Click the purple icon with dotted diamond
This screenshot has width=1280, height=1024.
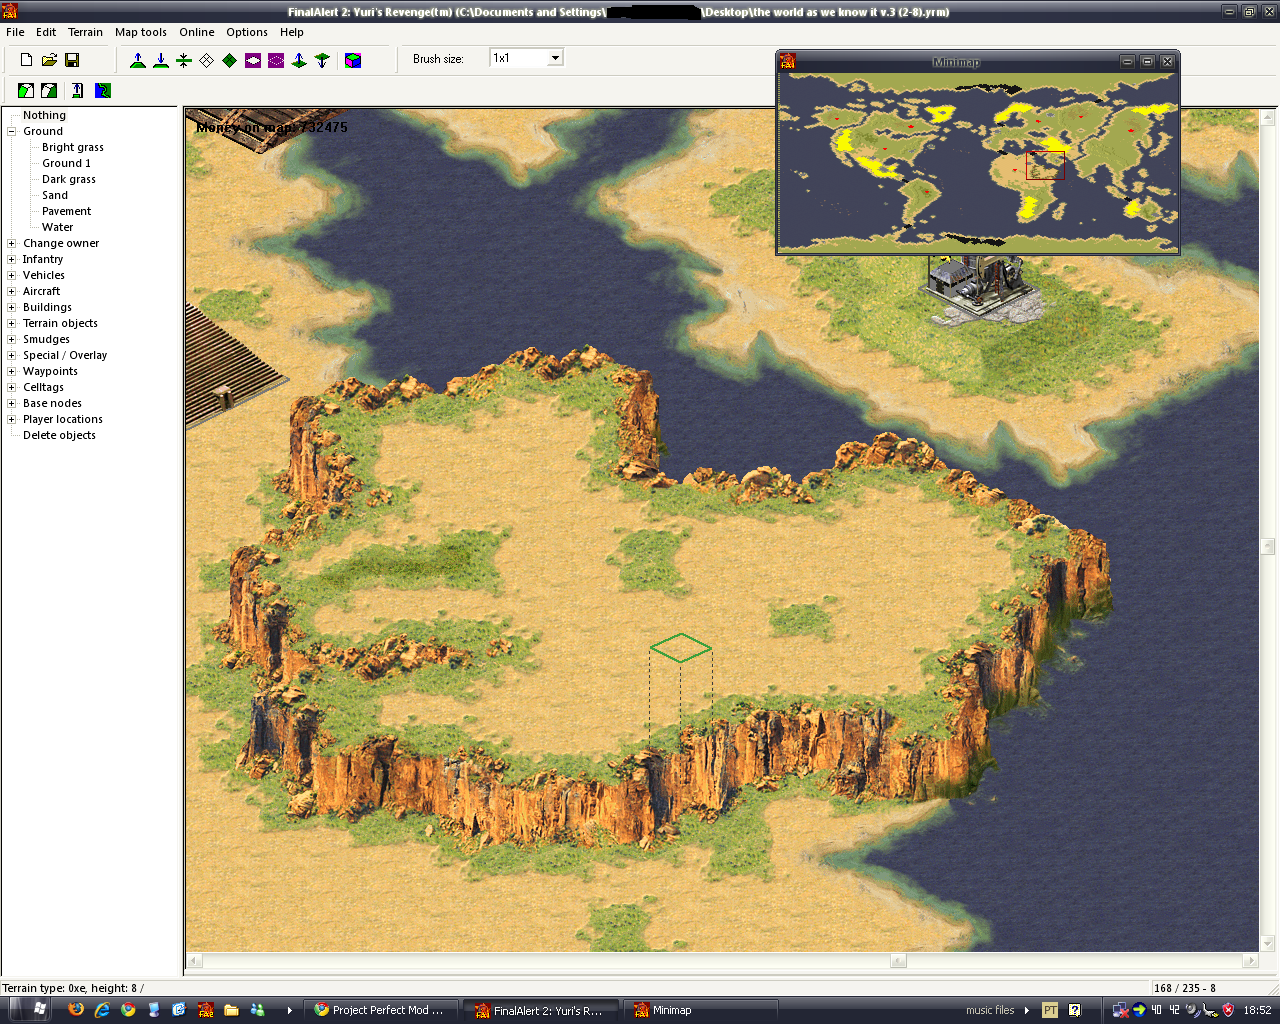tap(276, 60)
